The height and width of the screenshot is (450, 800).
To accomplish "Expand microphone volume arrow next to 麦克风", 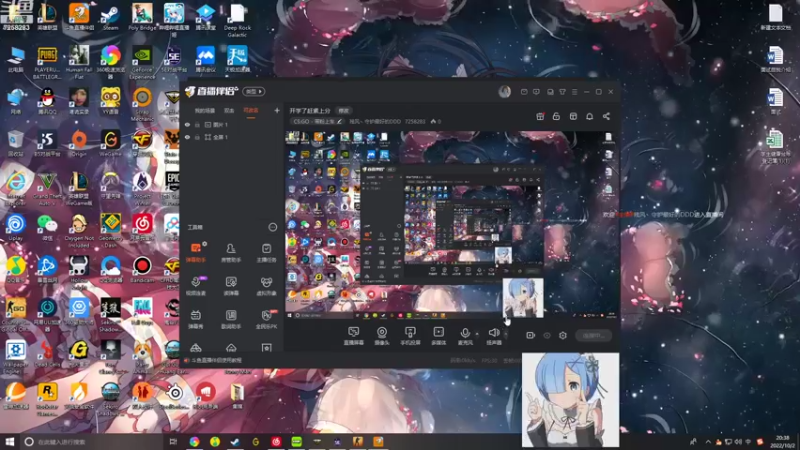I will pos(477,334).
